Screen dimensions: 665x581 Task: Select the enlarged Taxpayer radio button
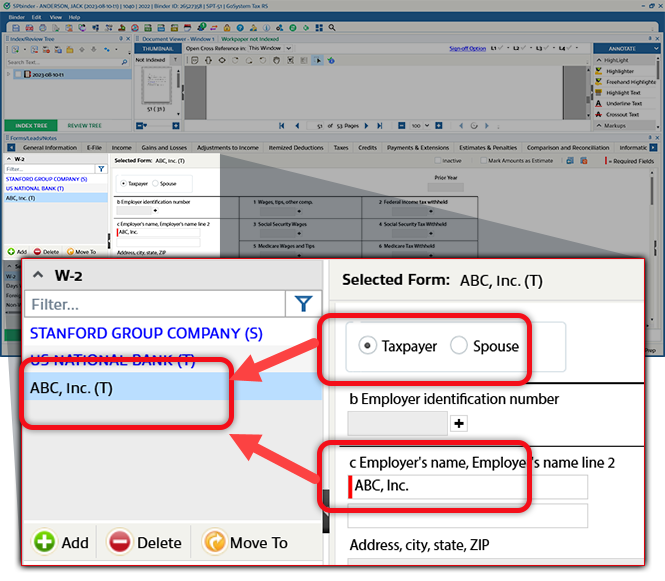(x=367, y=346)
